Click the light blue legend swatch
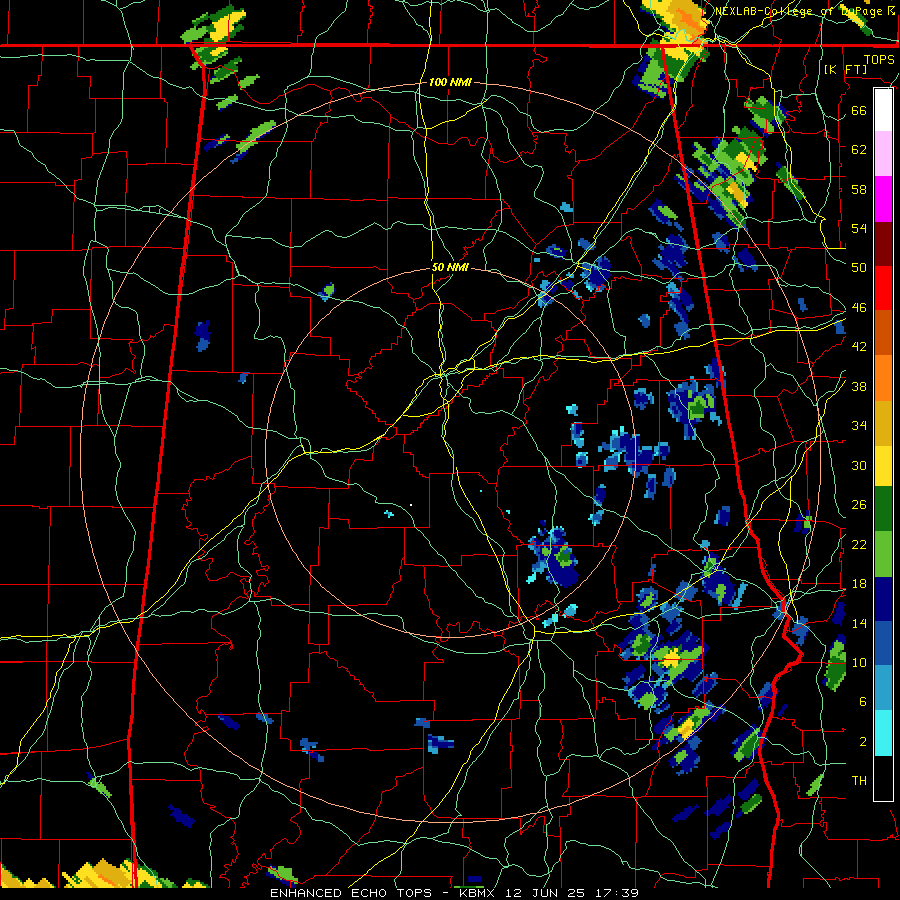This screenshot has height=900, width=900. click(883, 688)
